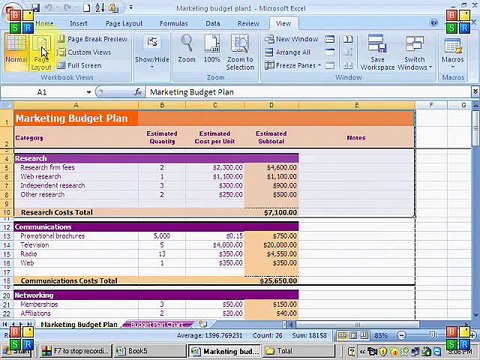
Task: Click Insert Worksheet tab icon
Action: [203, 324]
